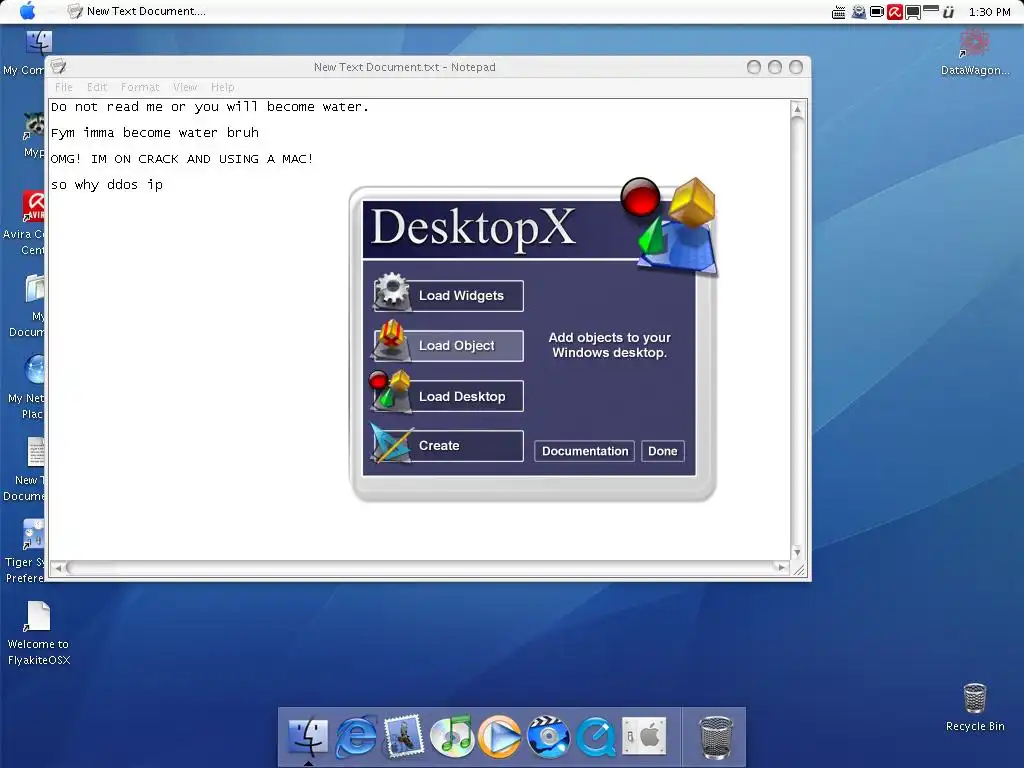This screenshot has width=1024, height=768.
Task: Click the Load Object red box icon
Action: coord(391,340)
